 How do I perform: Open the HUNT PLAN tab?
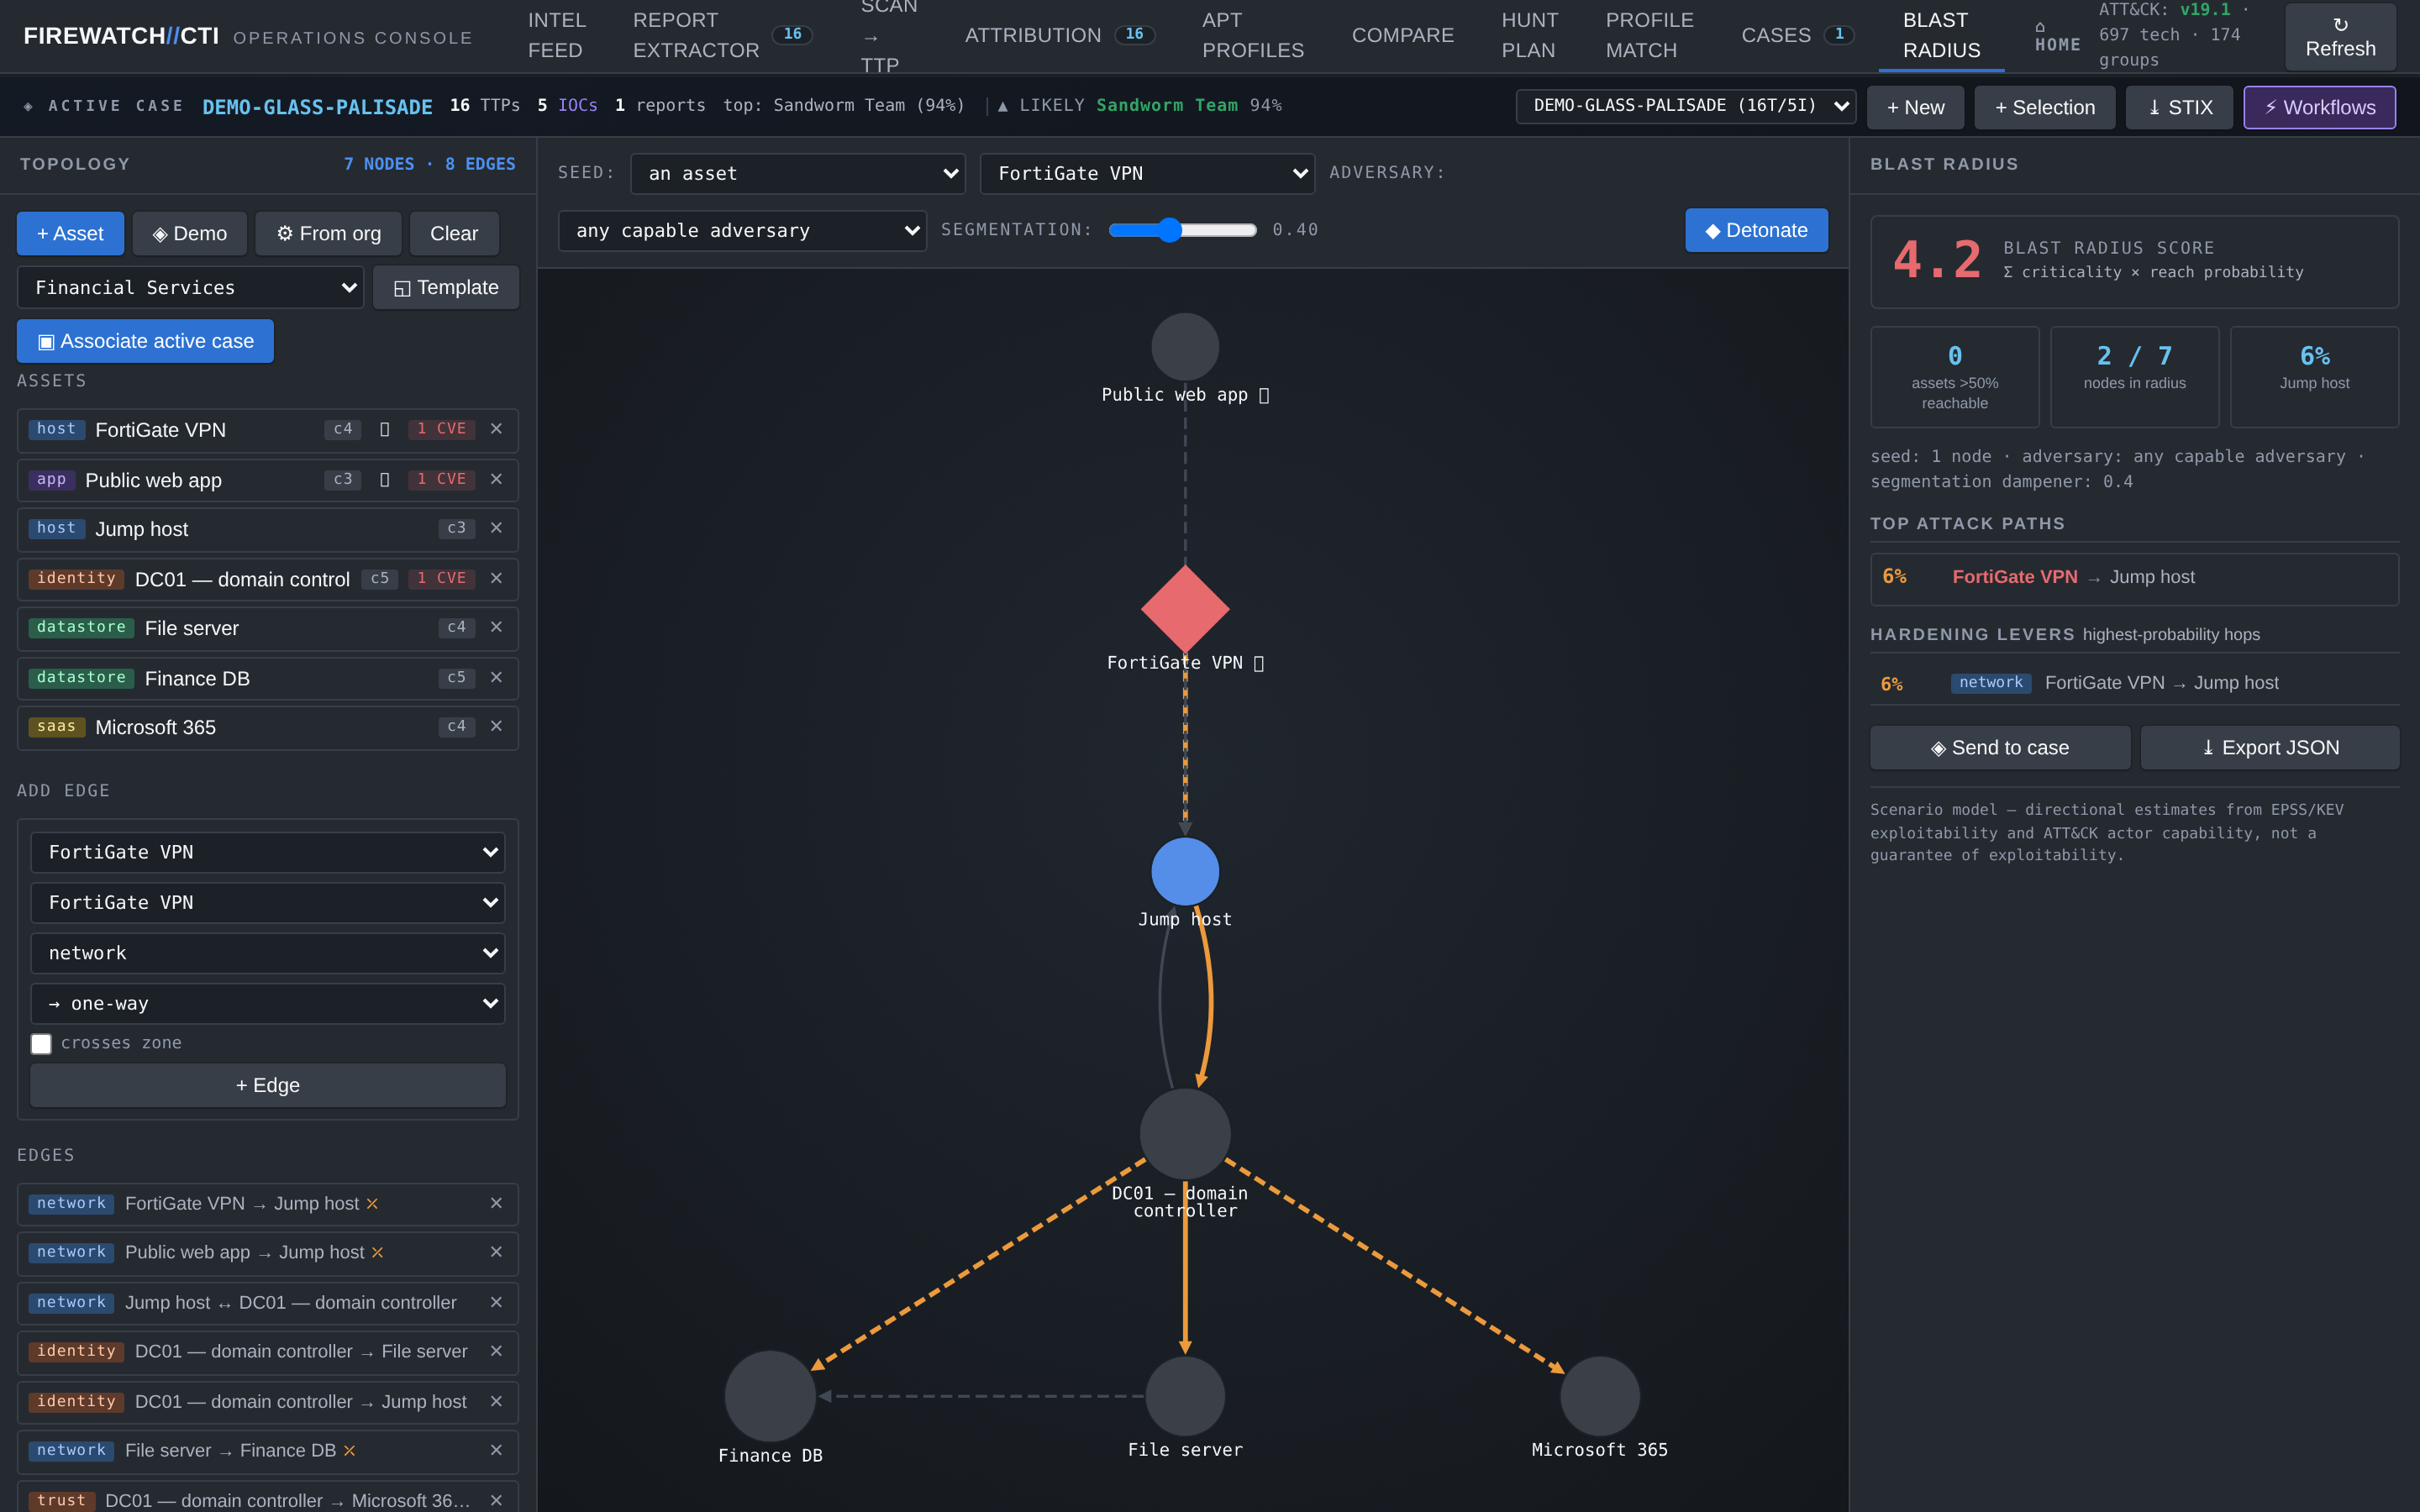point(1529,35)
